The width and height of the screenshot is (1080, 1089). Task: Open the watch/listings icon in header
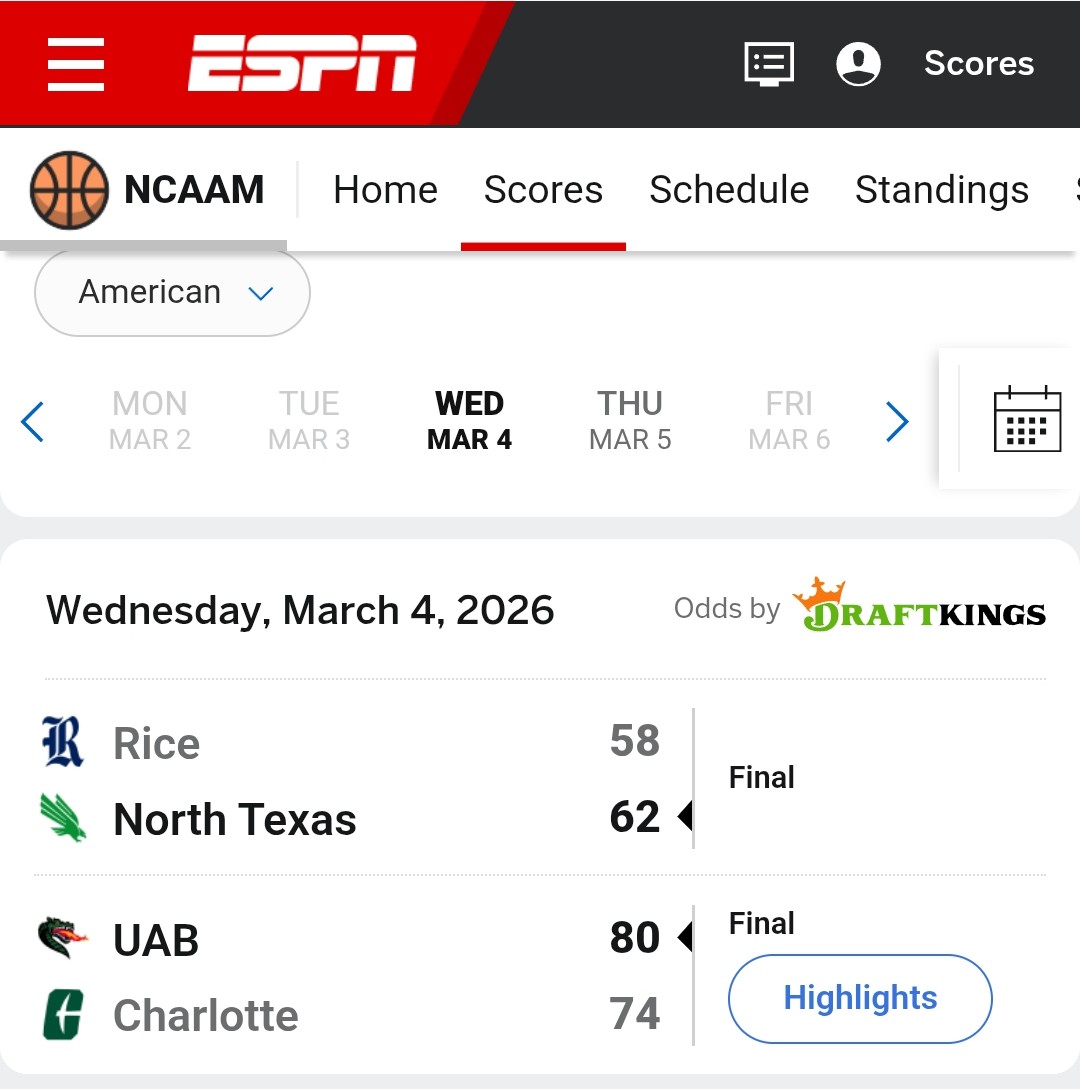click(769, 64)
